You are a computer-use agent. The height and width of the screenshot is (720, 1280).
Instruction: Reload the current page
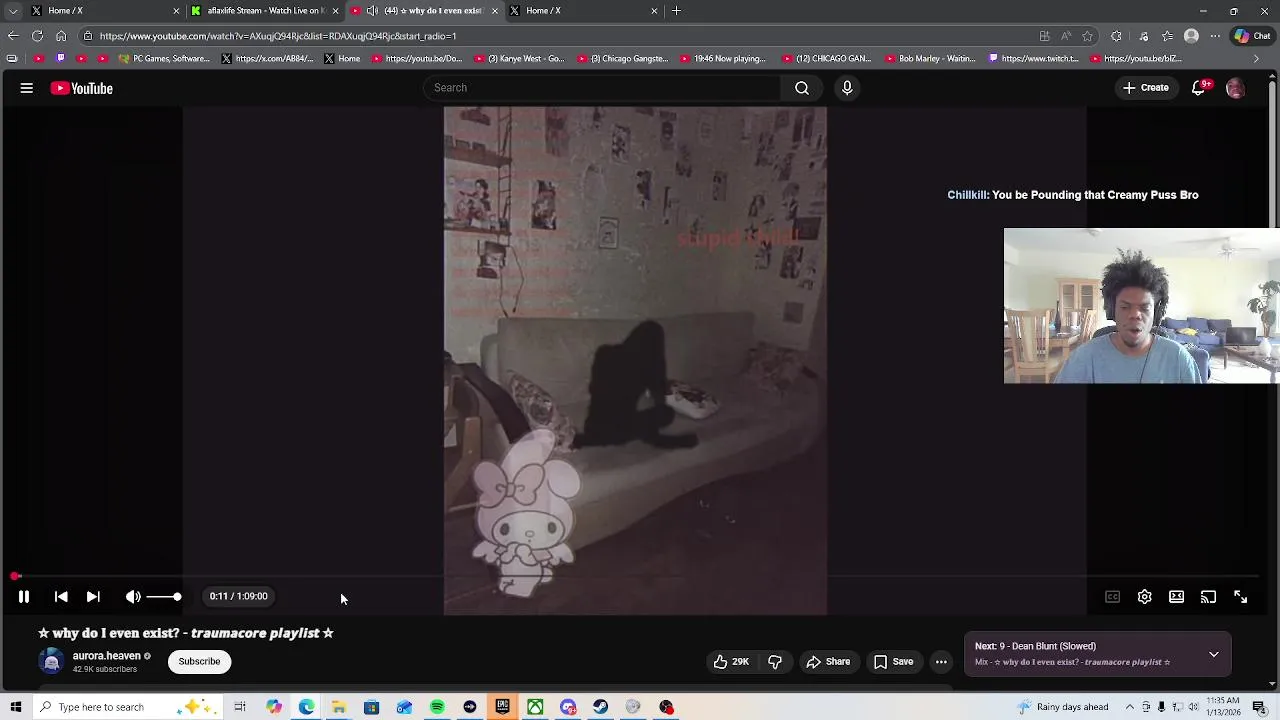tap(37, 36)
